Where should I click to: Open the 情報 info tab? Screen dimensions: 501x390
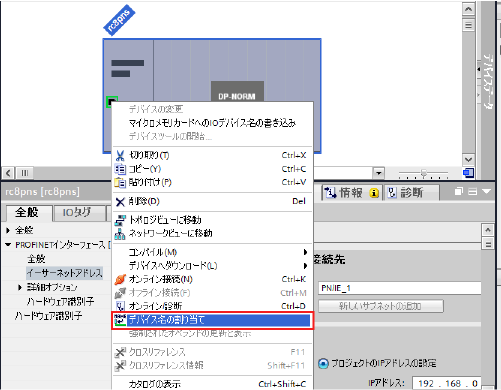point(352,193)
